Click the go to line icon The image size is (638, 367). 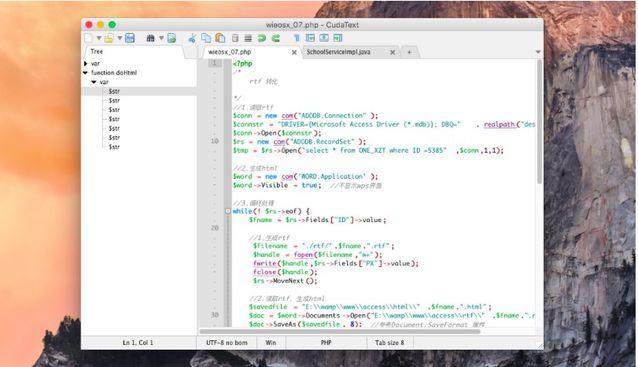coord(172,38)
